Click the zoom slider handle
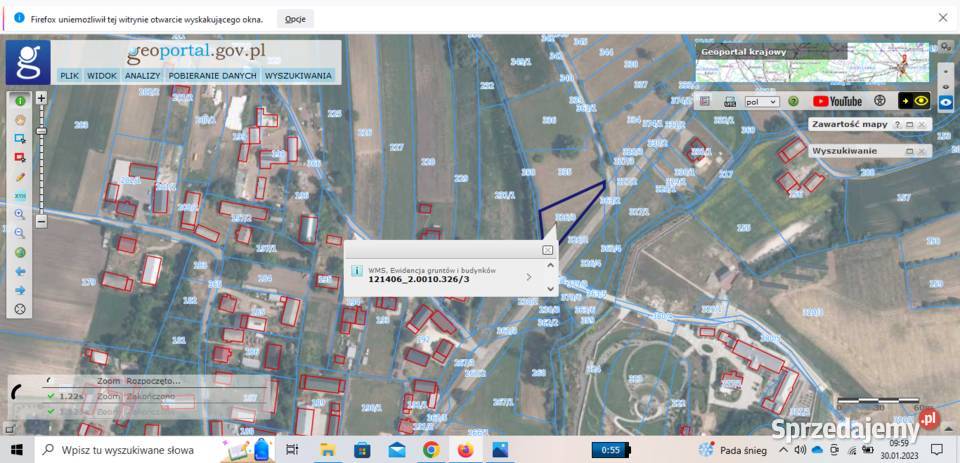 41,131
